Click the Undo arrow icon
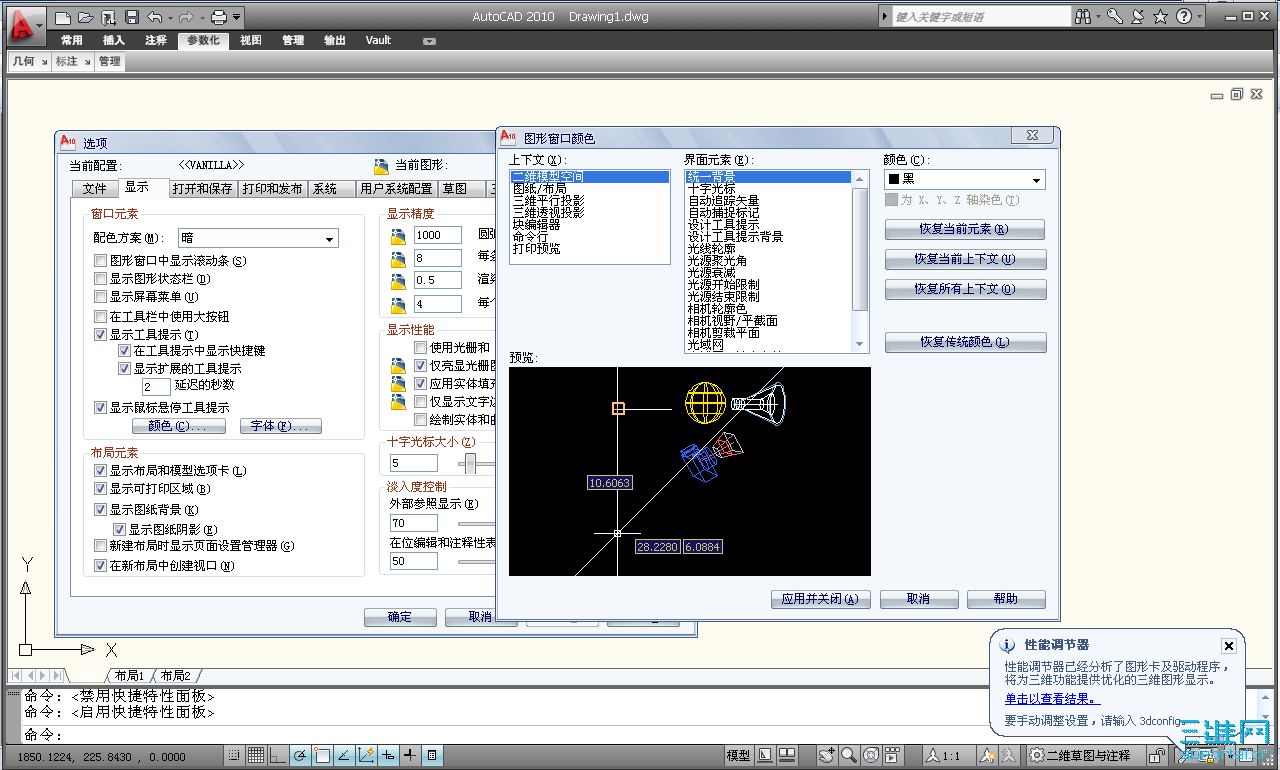 pyautogui.click(x=154, y=17)
